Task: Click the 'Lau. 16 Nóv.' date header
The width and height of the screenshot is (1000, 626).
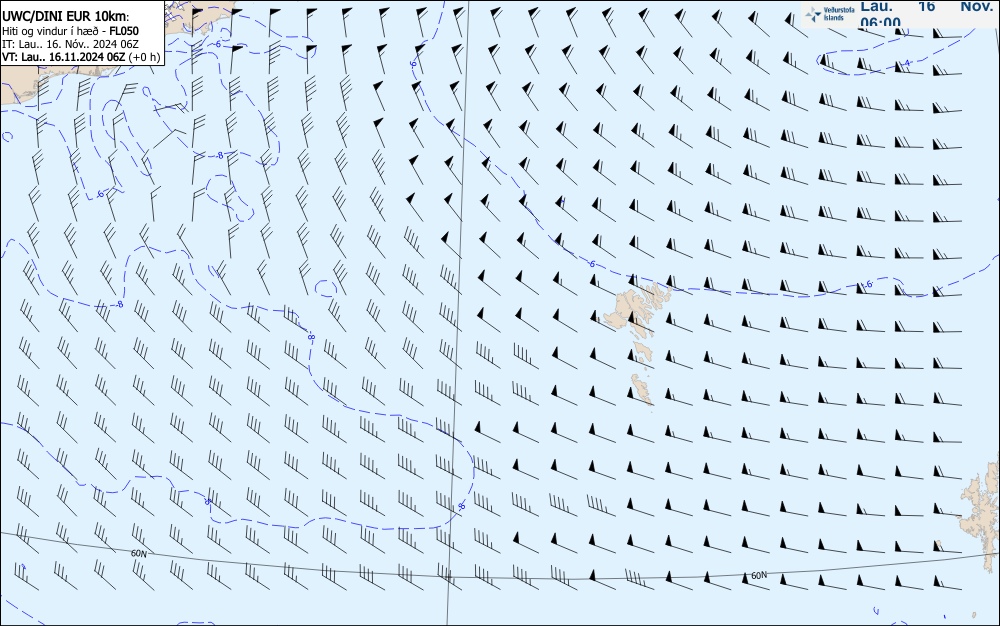Action: coord(927,6)
